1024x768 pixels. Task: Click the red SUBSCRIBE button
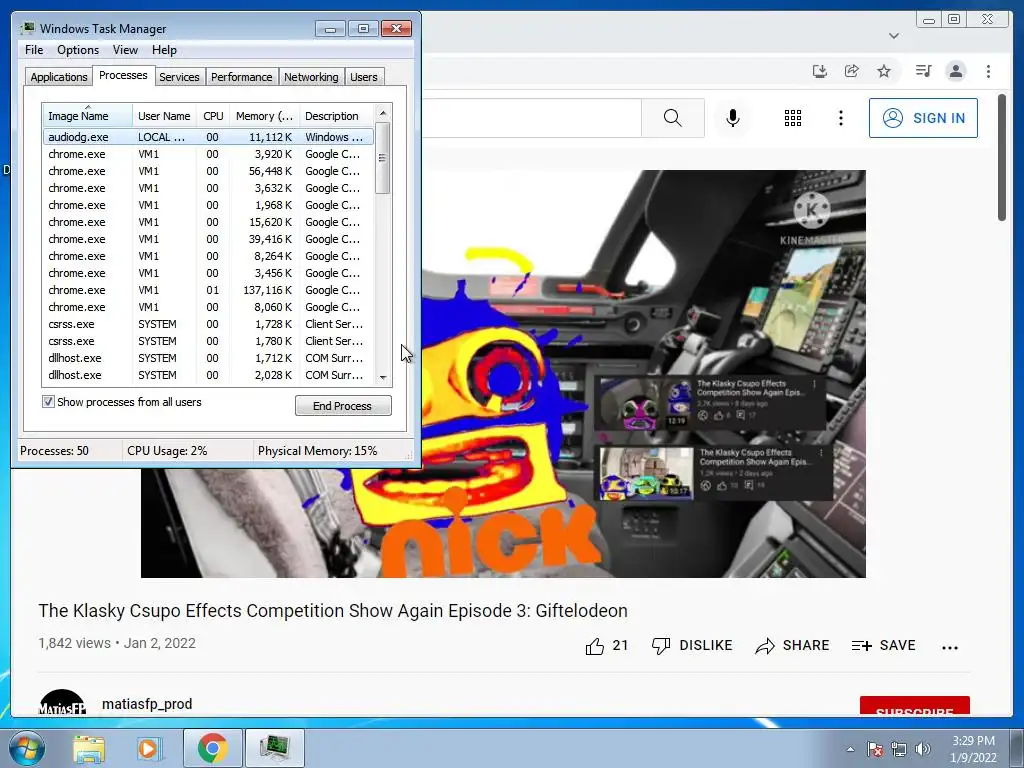click(914, 706)
